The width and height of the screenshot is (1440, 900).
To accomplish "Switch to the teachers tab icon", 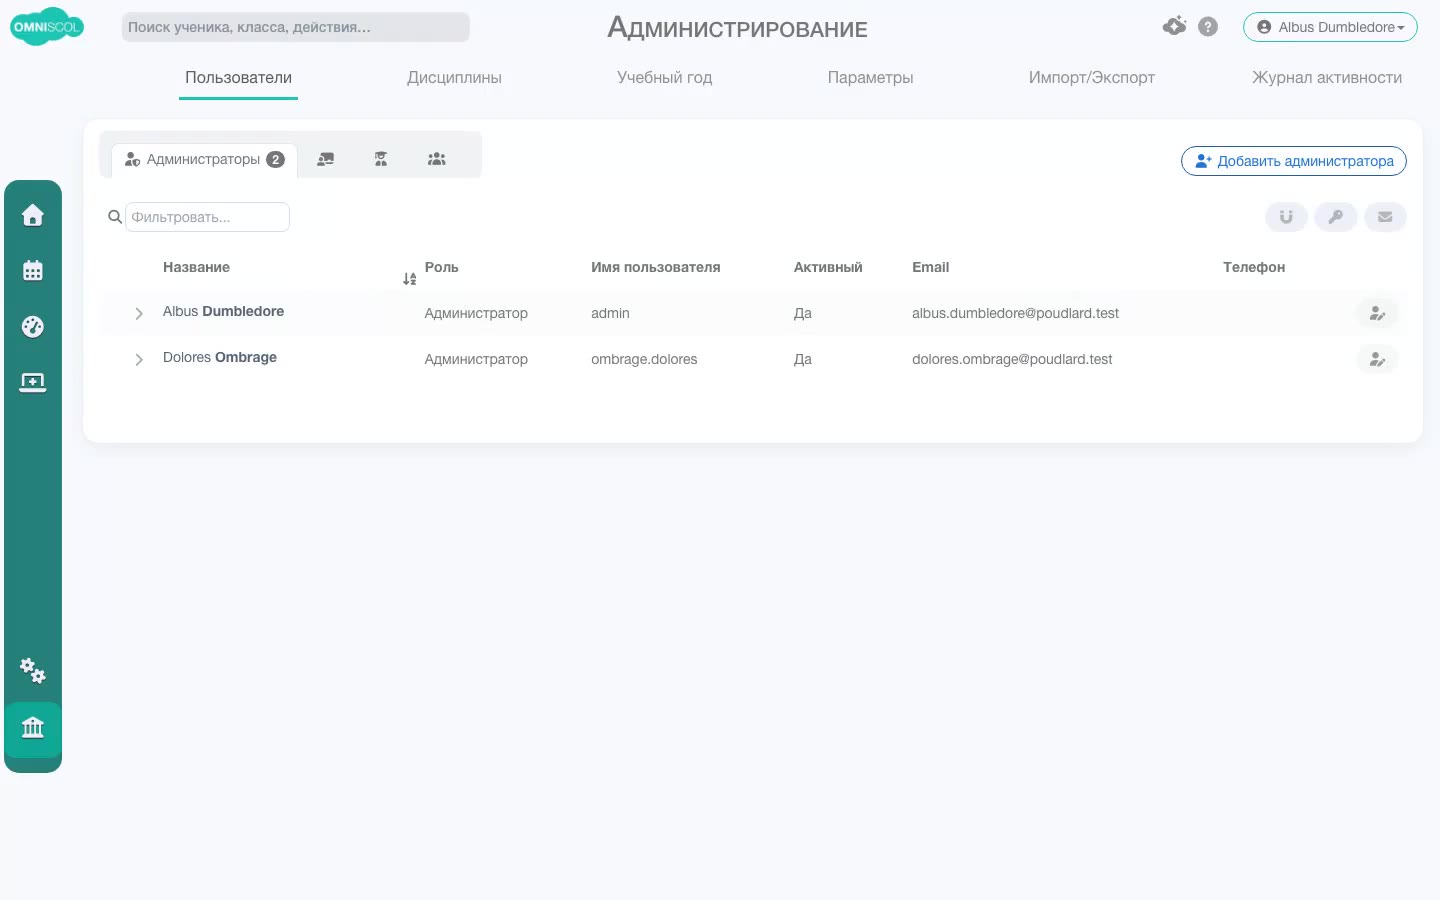I will click(326, 159).
